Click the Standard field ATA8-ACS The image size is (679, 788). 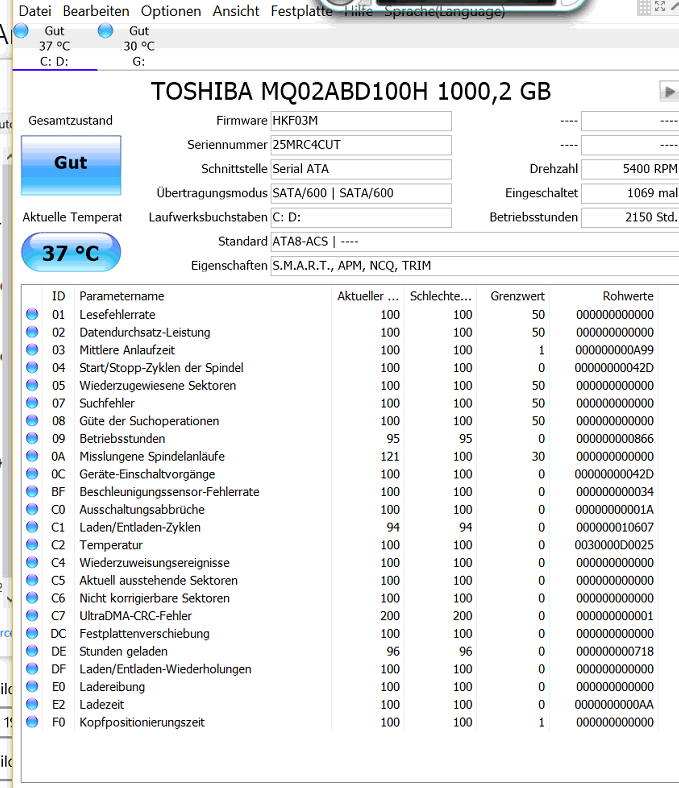tap(474, 242)
